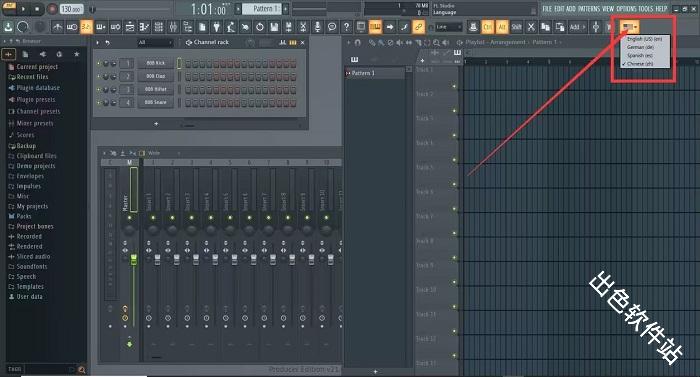Click the Master track volume fader
The width and height of the screenshot is (700, 377).
click(x=133, y=260)
